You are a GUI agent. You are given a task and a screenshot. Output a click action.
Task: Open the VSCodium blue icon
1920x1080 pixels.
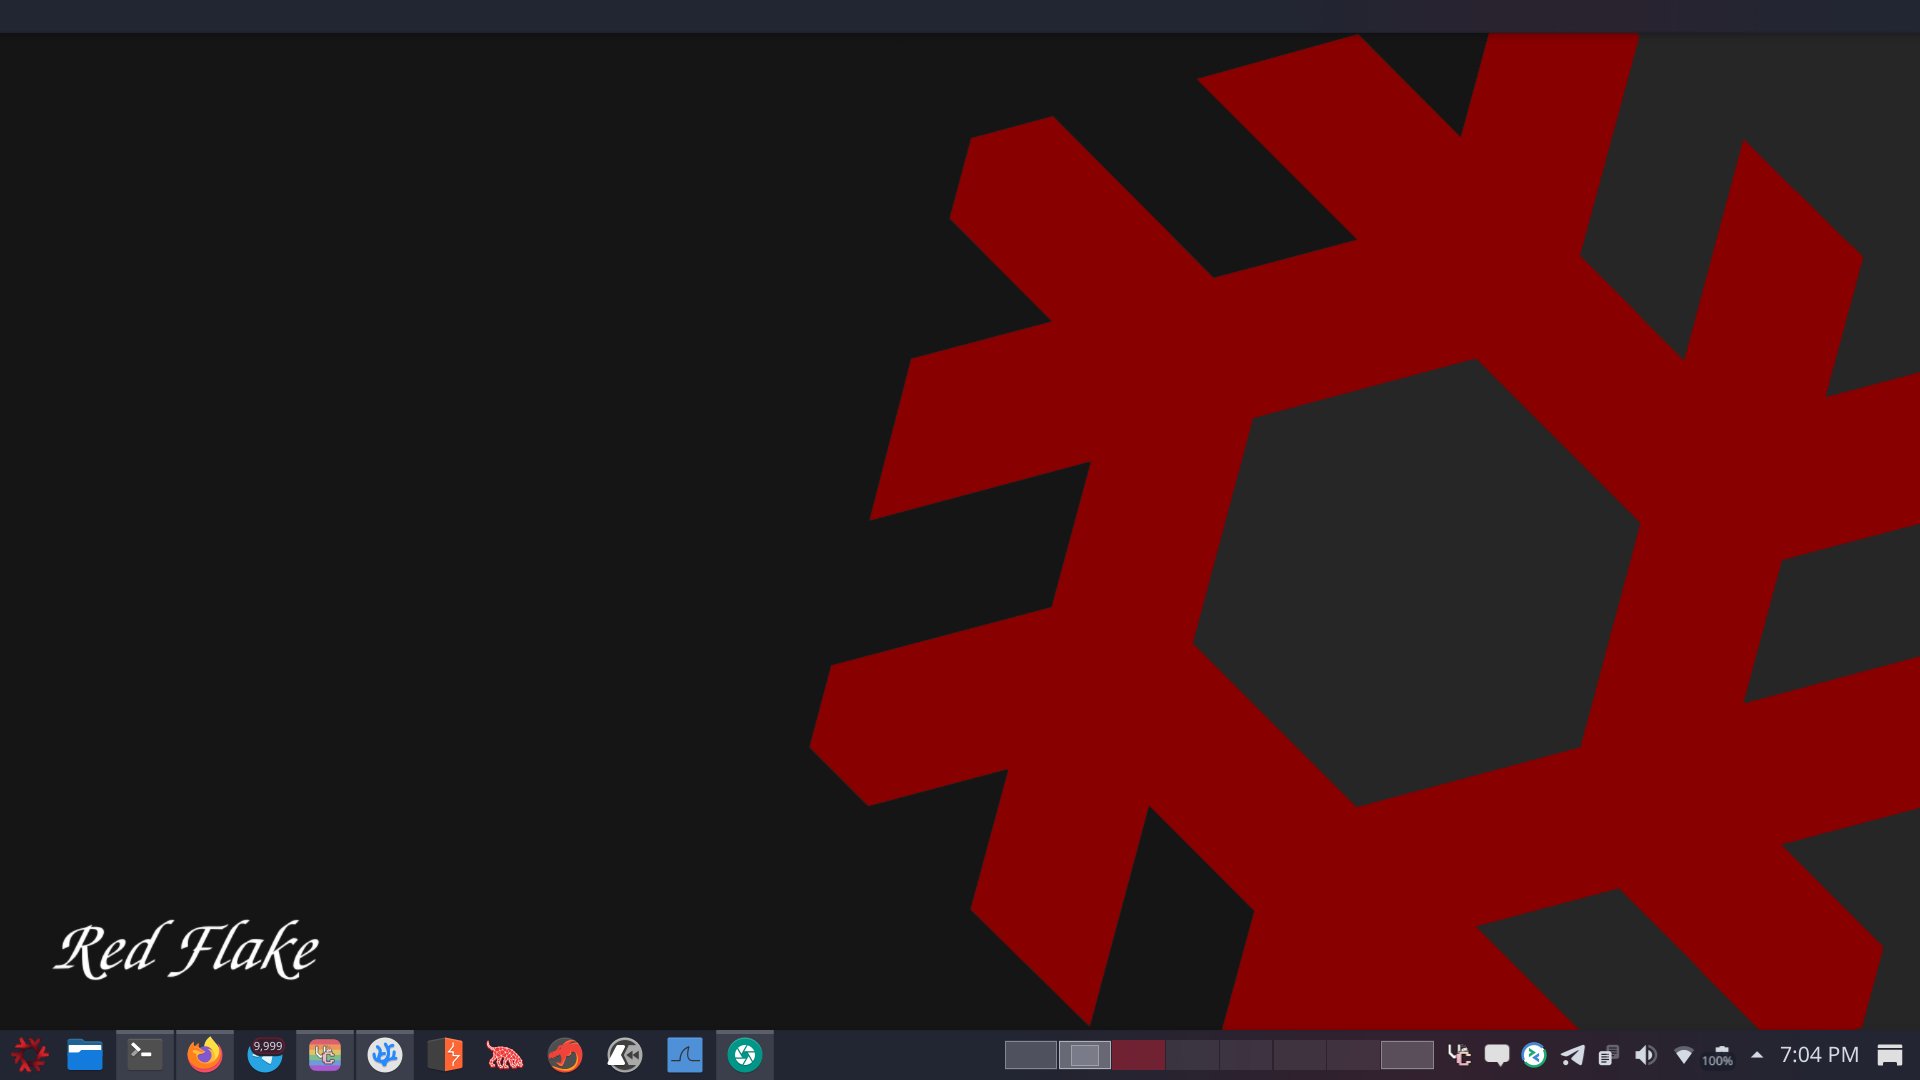click(x=385, y=1055)
